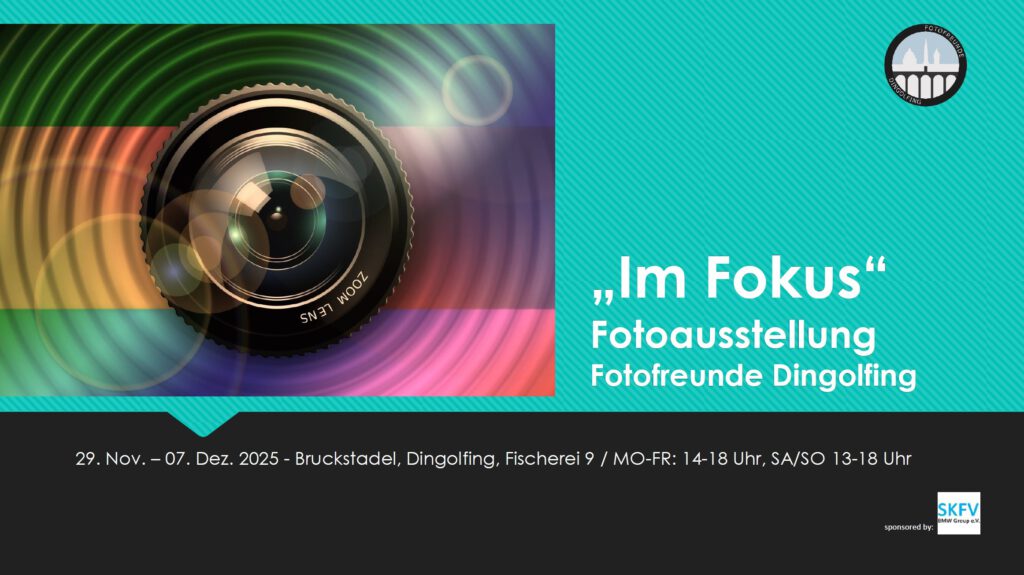Click the center glass of the camera lens
Screen dimensions: 1024x575
point(278,216)
